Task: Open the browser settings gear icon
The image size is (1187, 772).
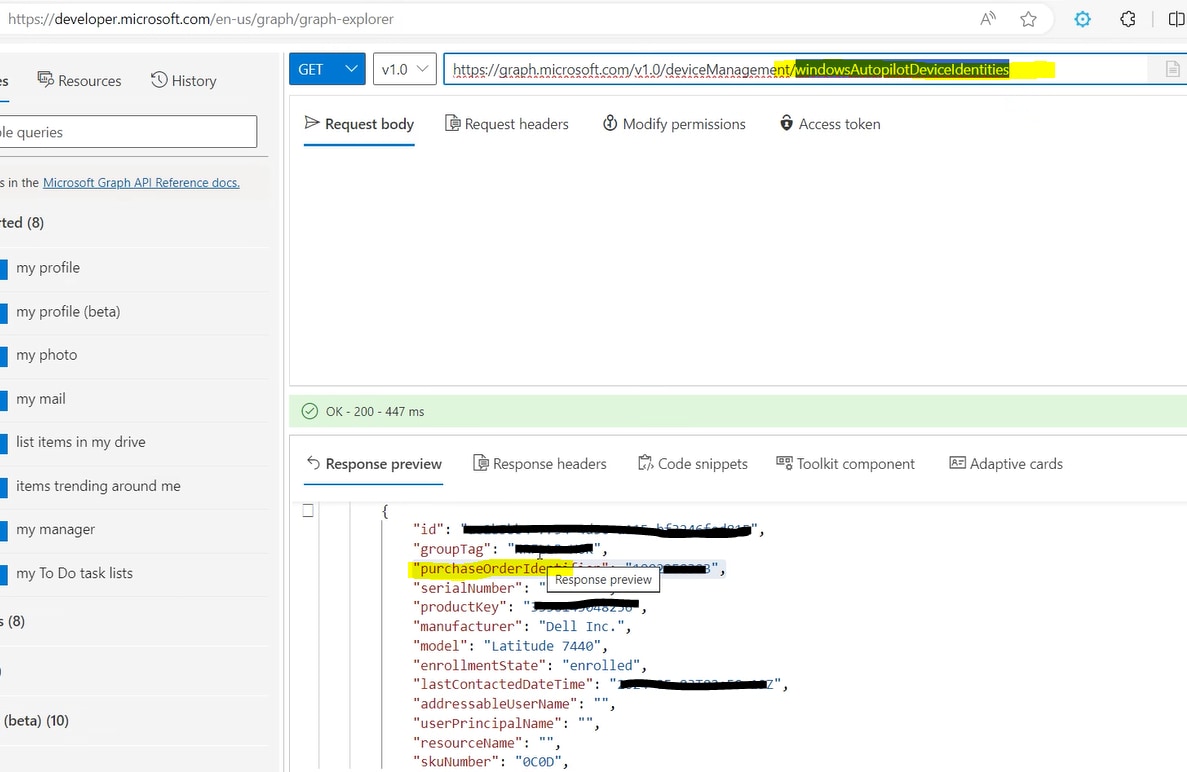Action: pyautogui.click(x=1082, y=18)
